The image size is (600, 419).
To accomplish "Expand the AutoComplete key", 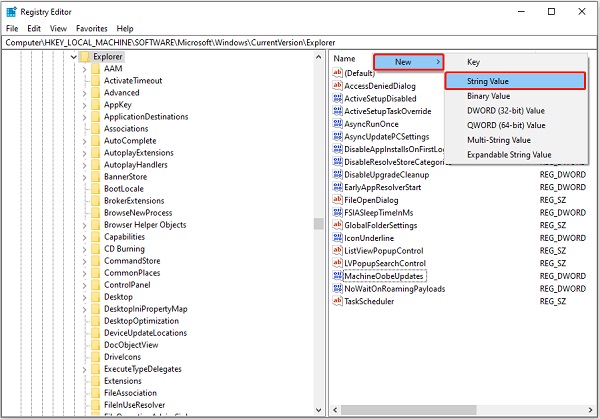I will coord(84,141).
